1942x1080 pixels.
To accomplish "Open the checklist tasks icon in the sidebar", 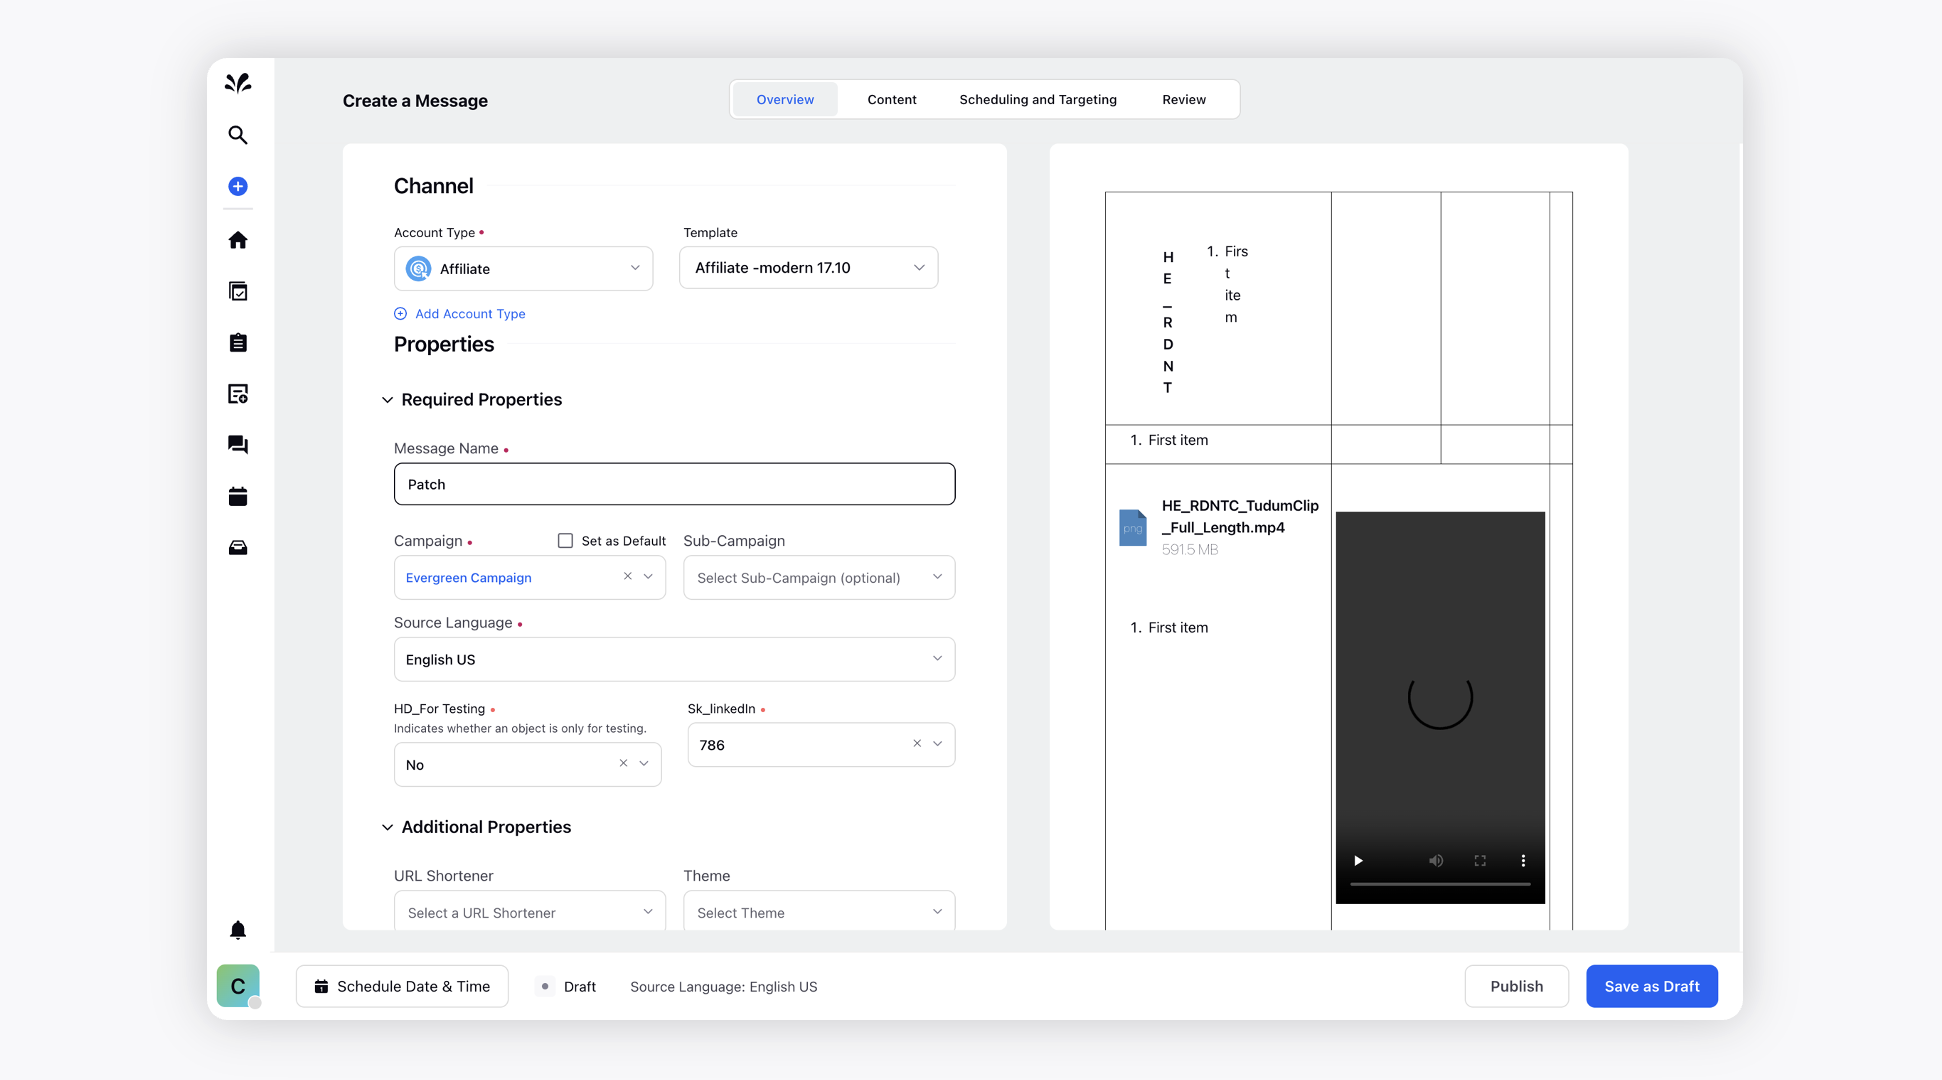I will pos(238,291).
